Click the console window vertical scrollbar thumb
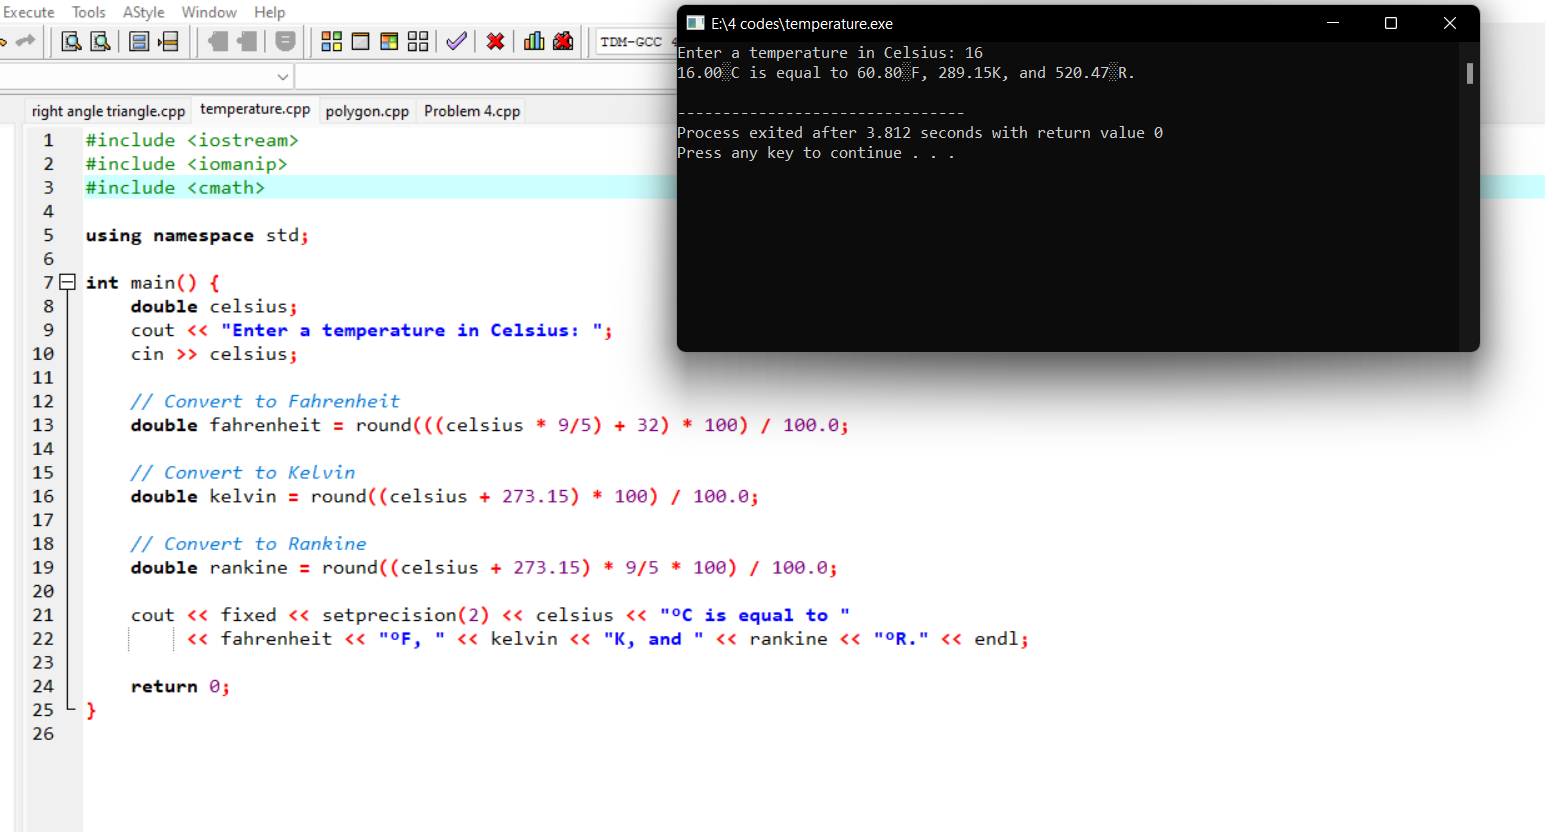The width and height of the screenshot is (1545, 832). (1469, 73)
